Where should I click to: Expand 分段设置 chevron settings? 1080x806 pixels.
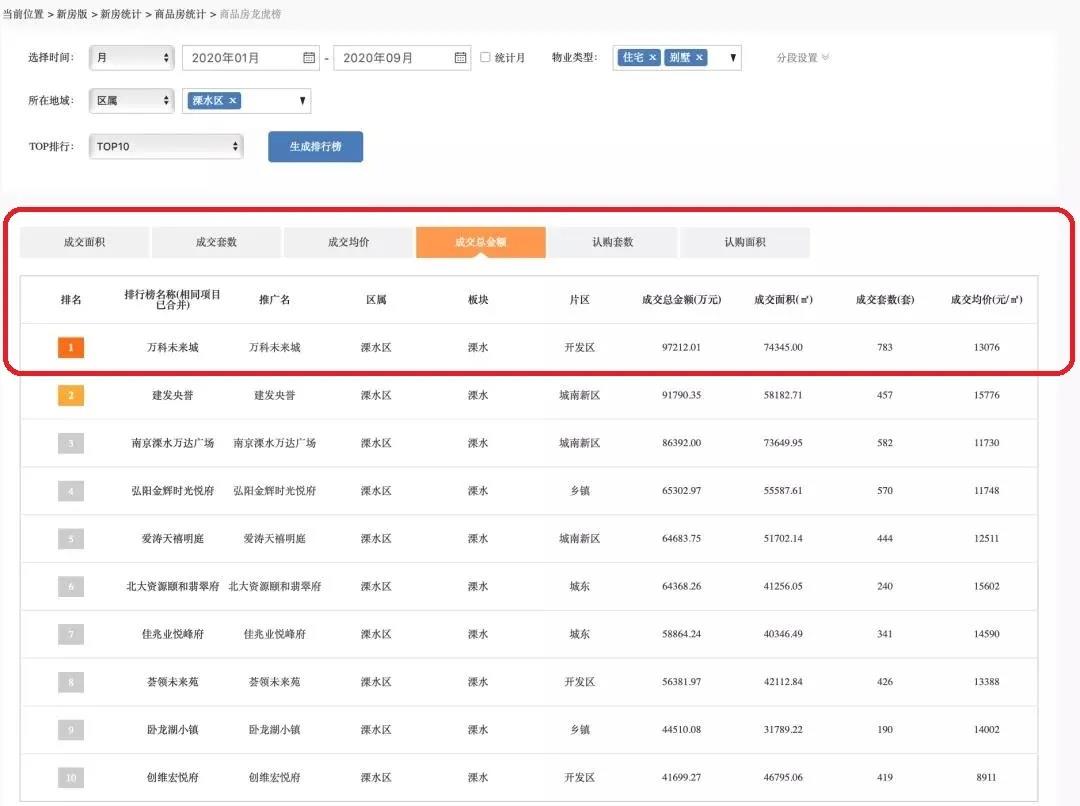(825, 58)
